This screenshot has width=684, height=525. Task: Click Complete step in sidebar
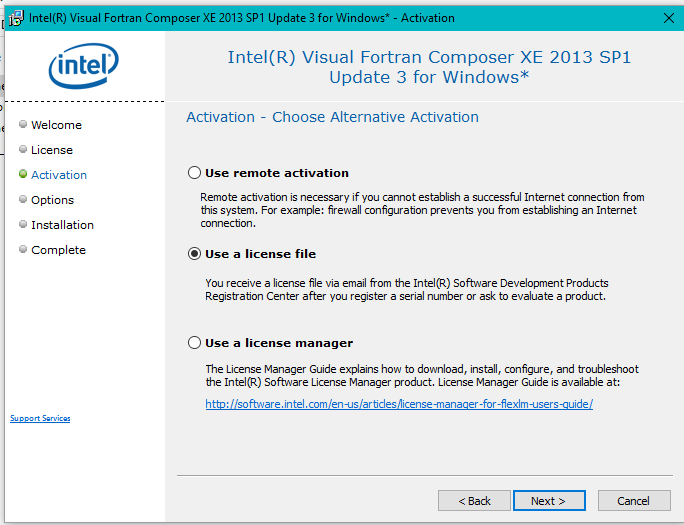coord(58,250)
